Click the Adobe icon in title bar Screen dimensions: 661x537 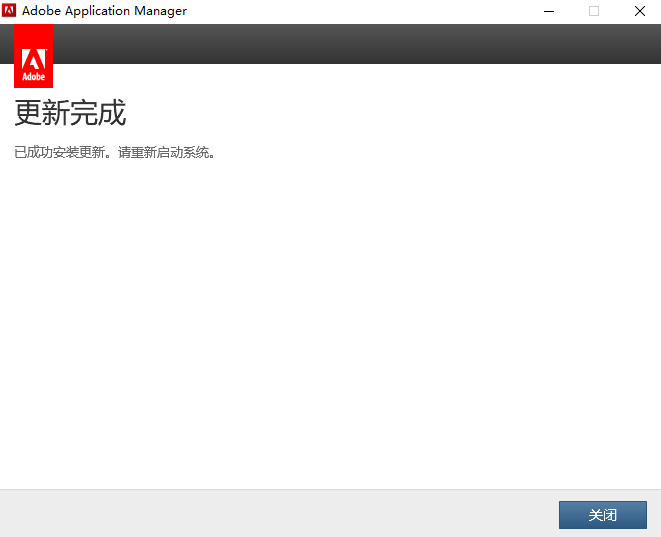point(9,11)
